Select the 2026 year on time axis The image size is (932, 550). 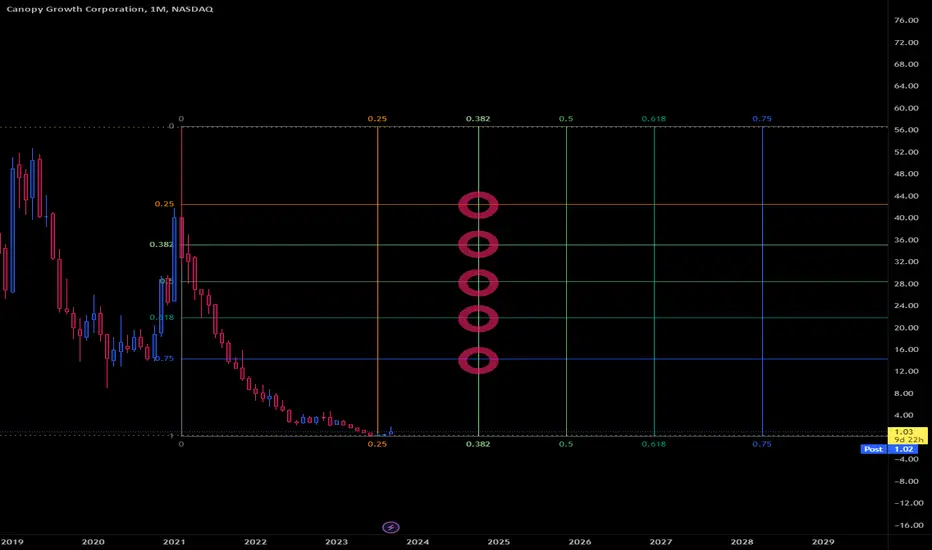[x=580, y=542]
